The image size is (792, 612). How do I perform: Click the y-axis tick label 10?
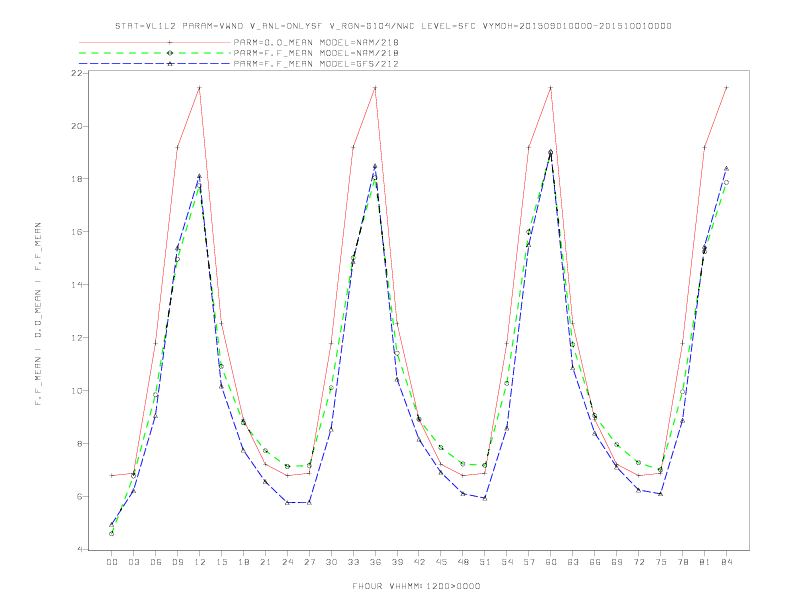[x=76, y=391]
